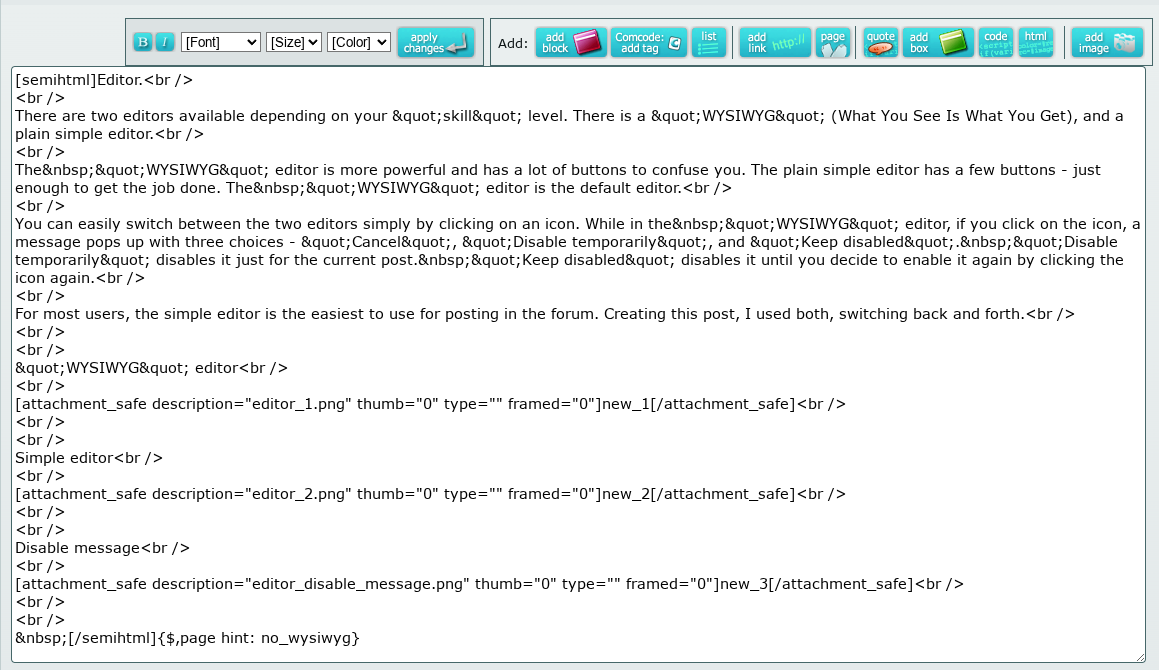Screen dimensions: 1159x670
Task: Open the Font dropdown
Action: click(x=221, y=42)
